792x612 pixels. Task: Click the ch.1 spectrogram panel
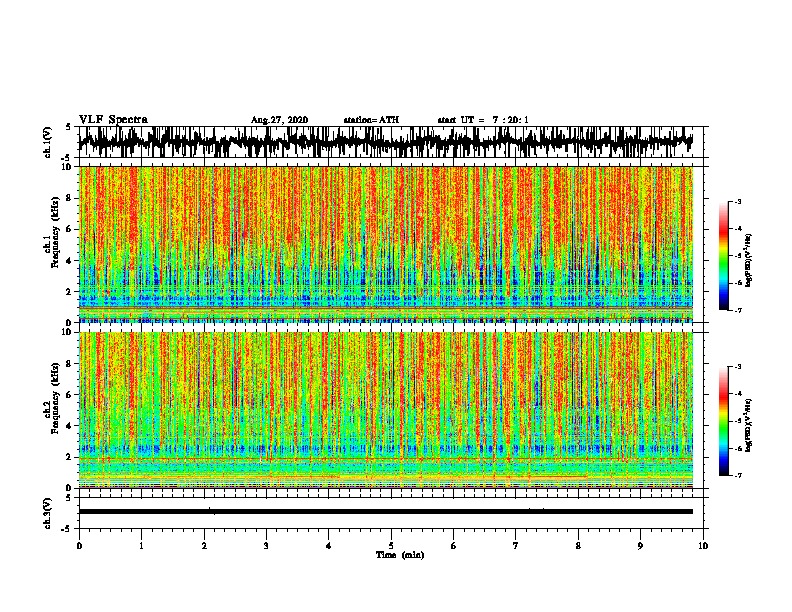[386, 244]
